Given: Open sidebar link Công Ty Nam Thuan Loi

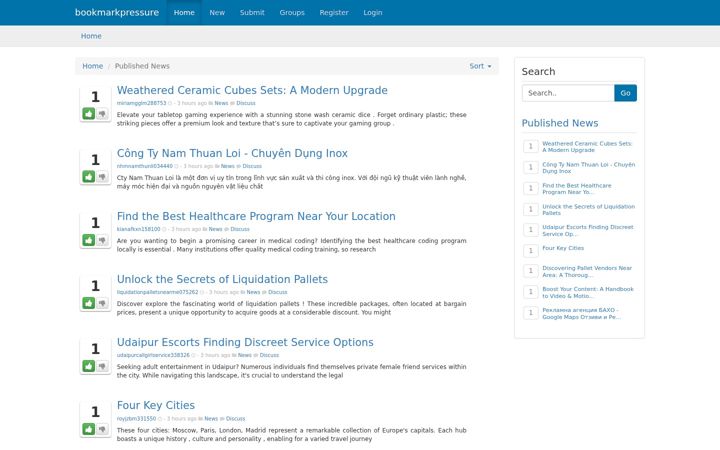Looking at the screenshot, I should [589, 168].
